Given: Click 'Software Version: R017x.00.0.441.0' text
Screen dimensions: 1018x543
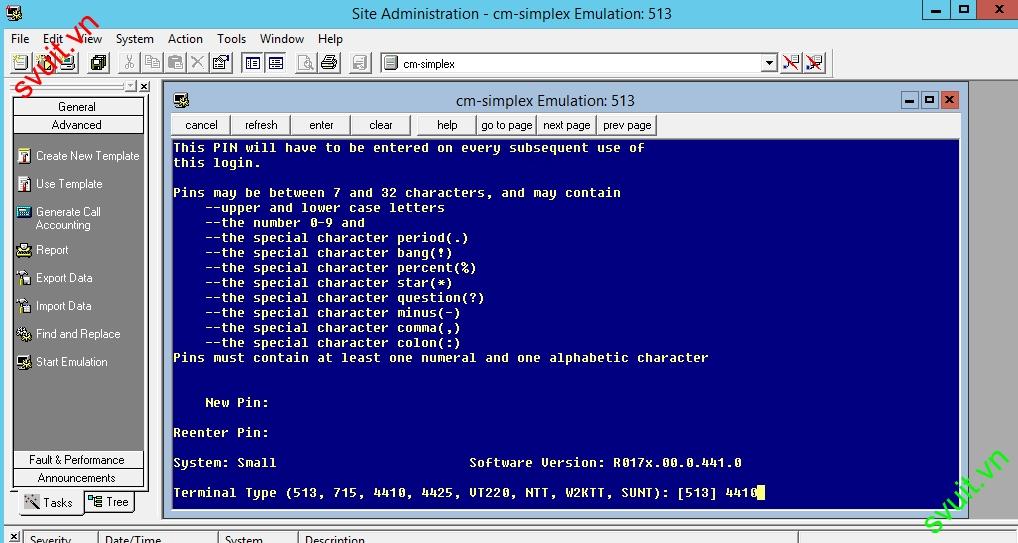Looking at the screenshot, I should click(x=605, y=462).
